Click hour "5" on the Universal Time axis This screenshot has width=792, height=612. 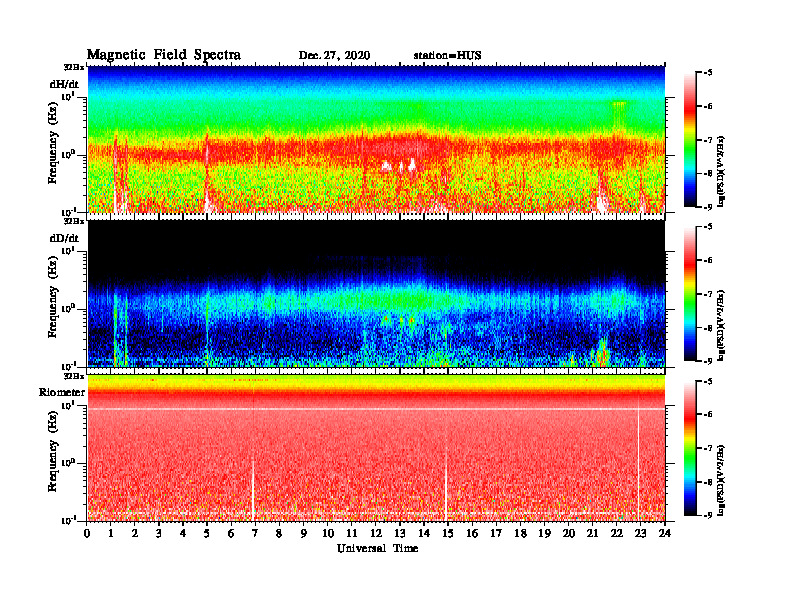coord(207,533)
